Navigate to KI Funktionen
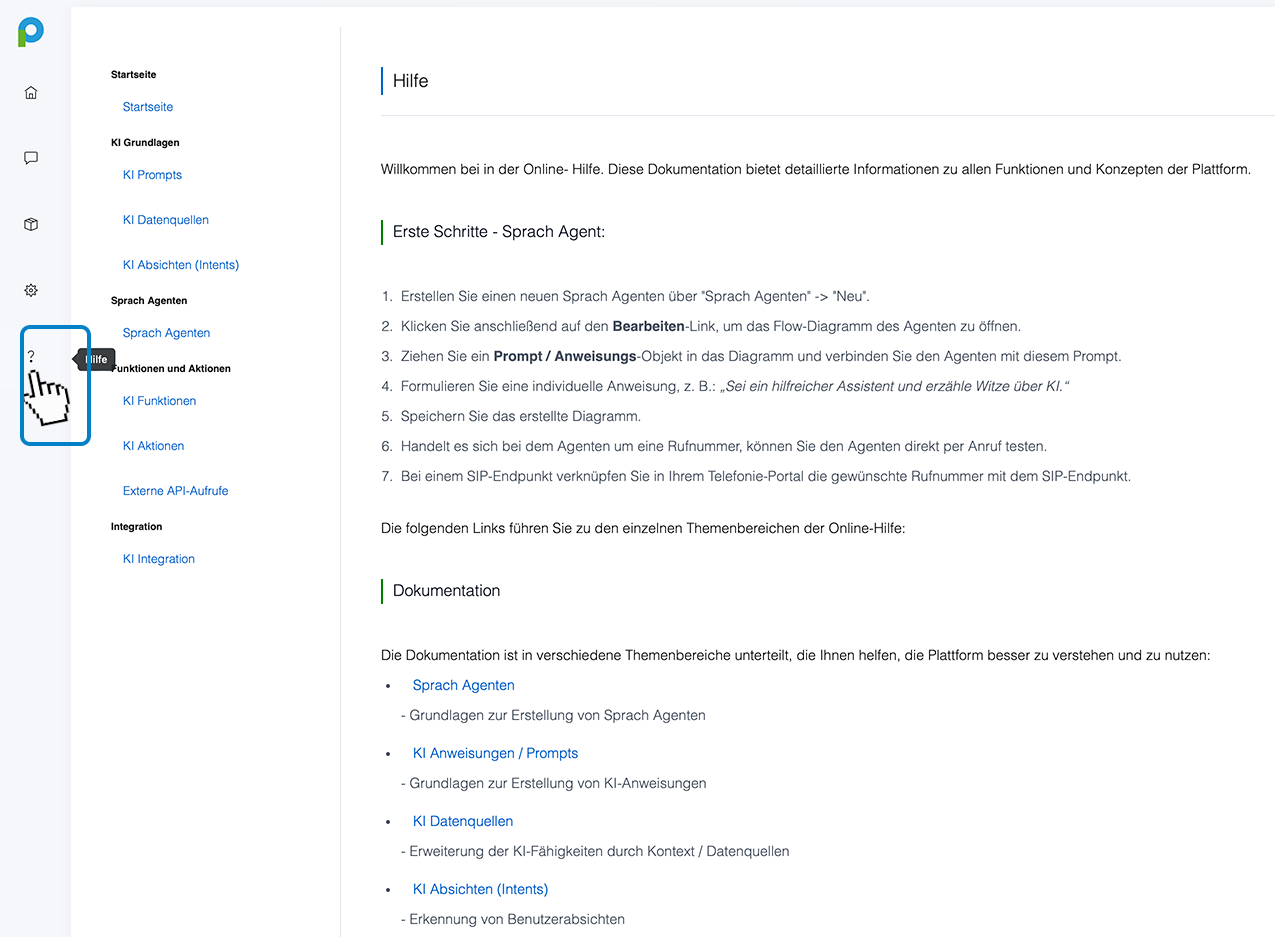The width and height of the screenshot is (1275, 937). click(159, 401)
